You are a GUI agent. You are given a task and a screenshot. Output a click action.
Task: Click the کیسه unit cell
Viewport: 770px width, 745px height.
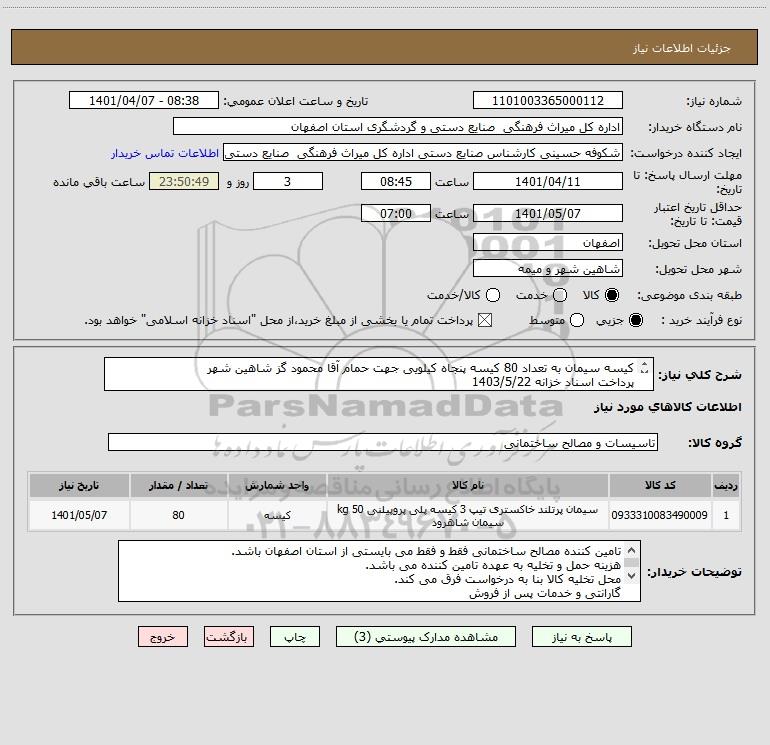277,515
